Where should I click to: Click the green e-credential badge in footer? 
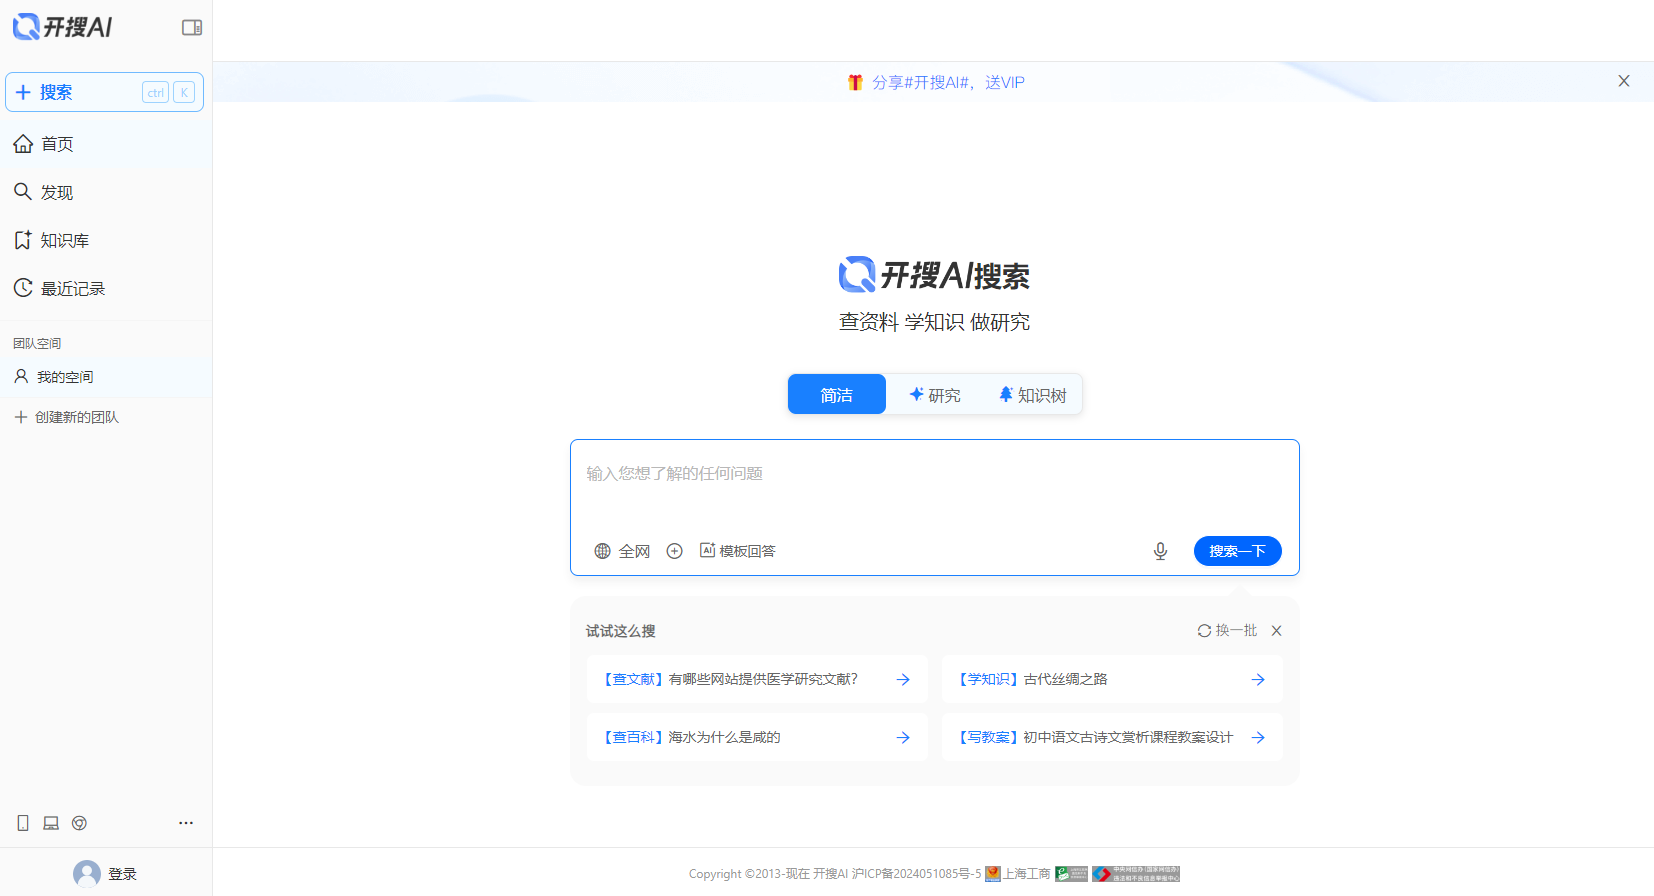click(1071, 874)
